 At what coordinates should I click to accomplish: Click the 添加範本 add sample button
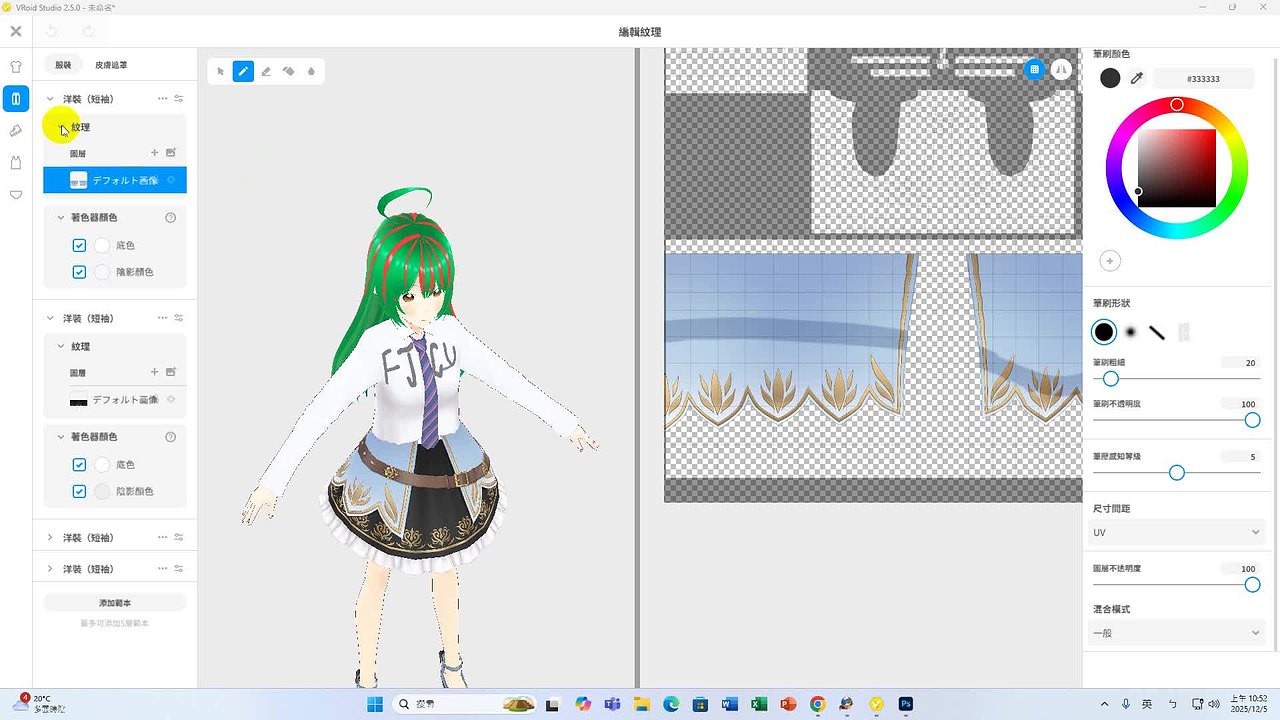point(113,601)
